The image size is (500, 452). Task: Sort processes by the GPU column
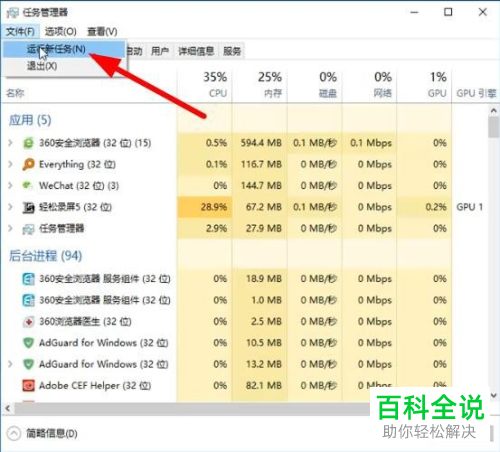click(x=424, y=85)
